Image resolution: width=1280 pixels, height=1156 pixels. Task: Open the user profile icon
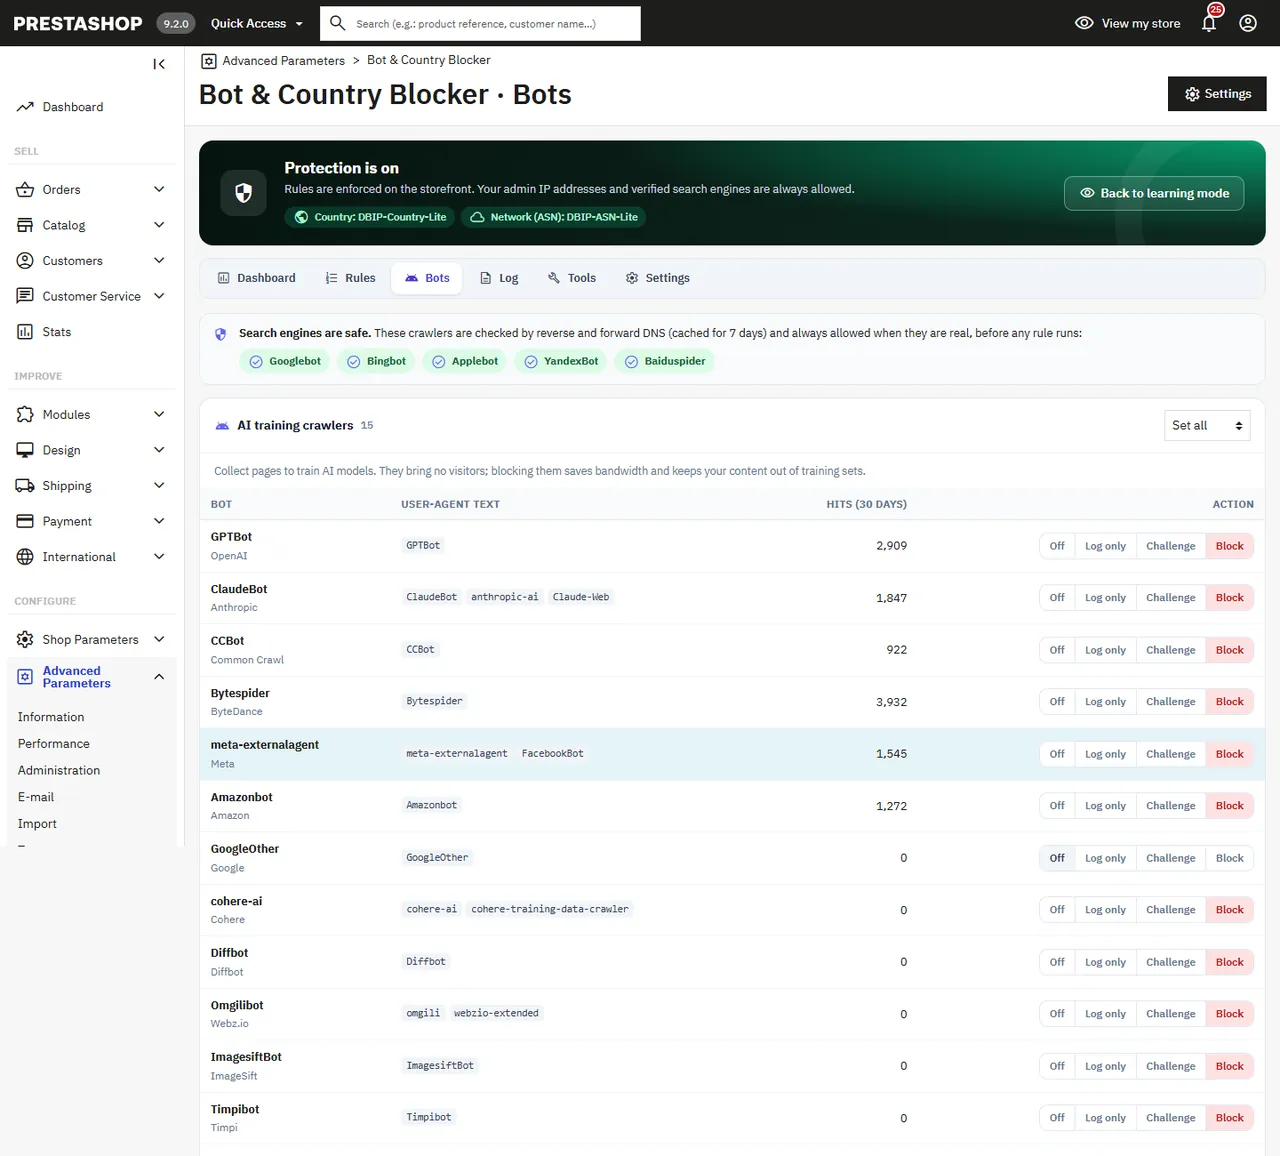1248,23
